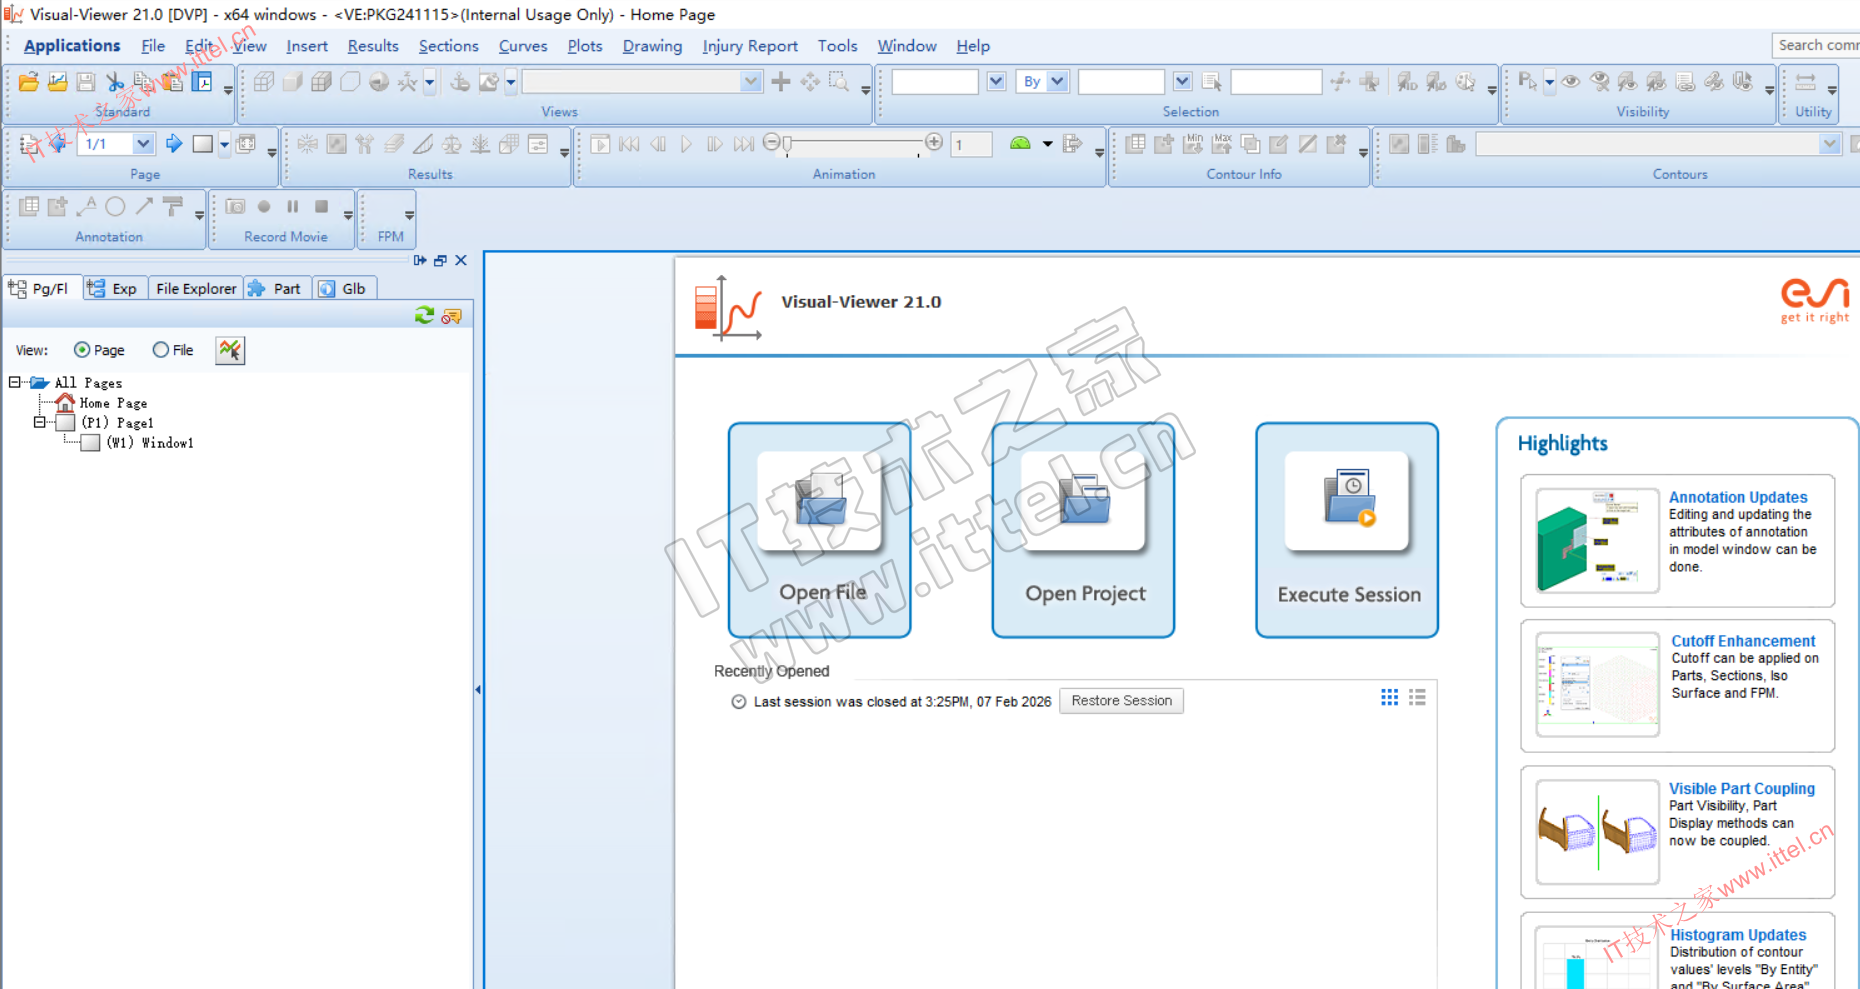Collapse the (P1) Page1 tree node

40,422
